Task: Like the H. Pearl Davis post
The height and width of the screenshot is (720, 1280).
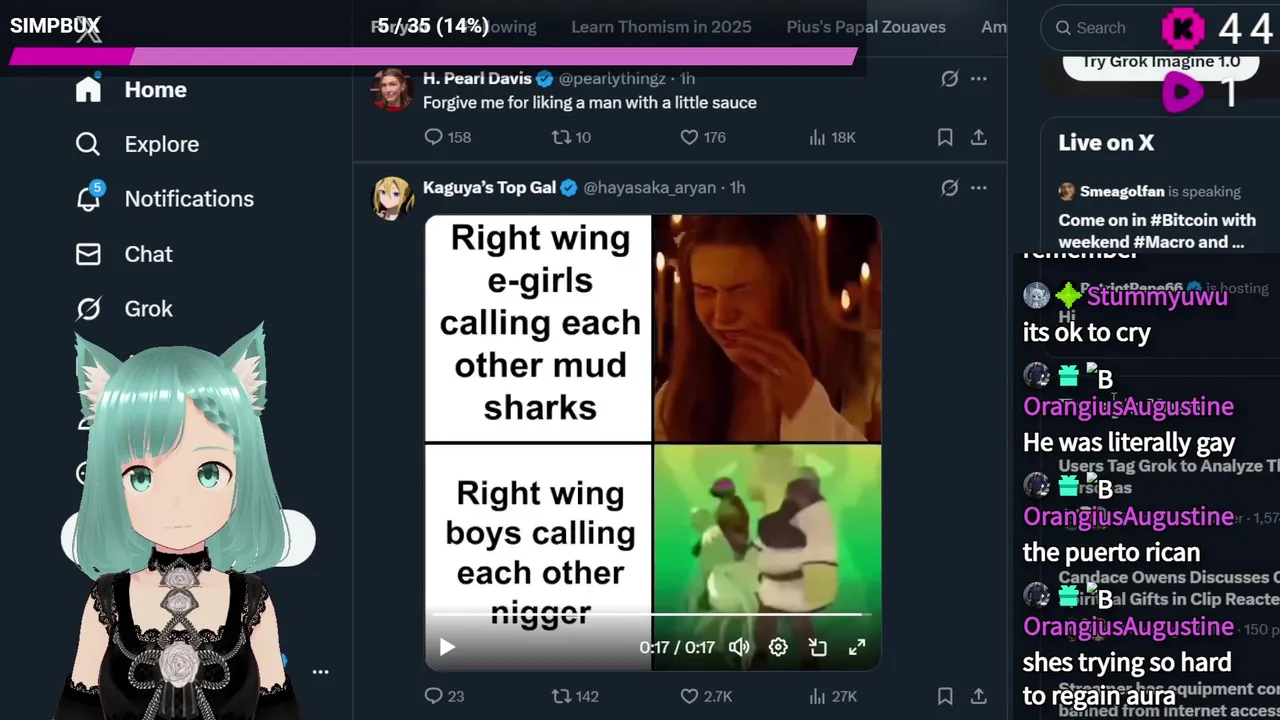Action: click(689, 137)
